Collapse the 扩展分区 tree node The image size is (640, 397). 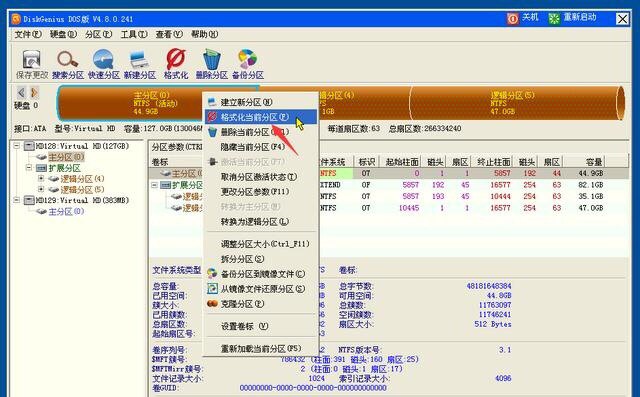29,168
